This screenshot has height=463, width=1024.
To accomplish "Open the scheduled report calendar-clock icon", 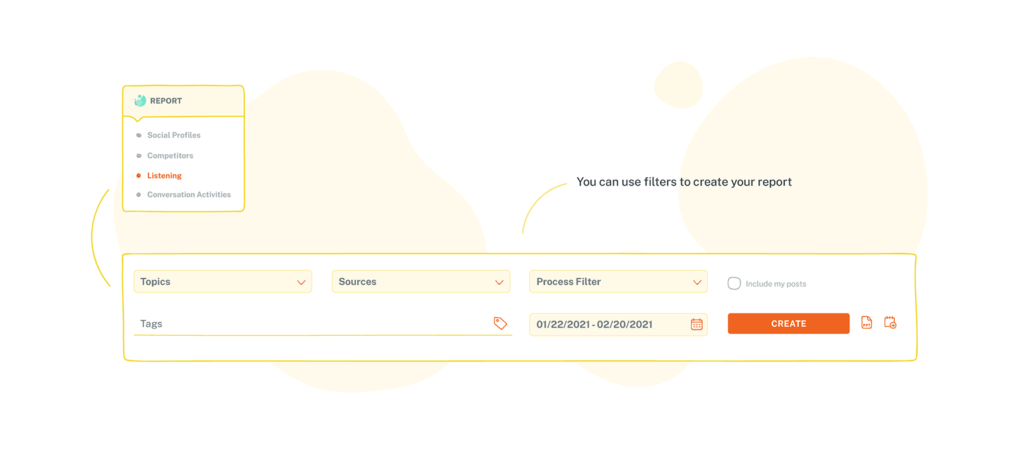I will [890, 323].
